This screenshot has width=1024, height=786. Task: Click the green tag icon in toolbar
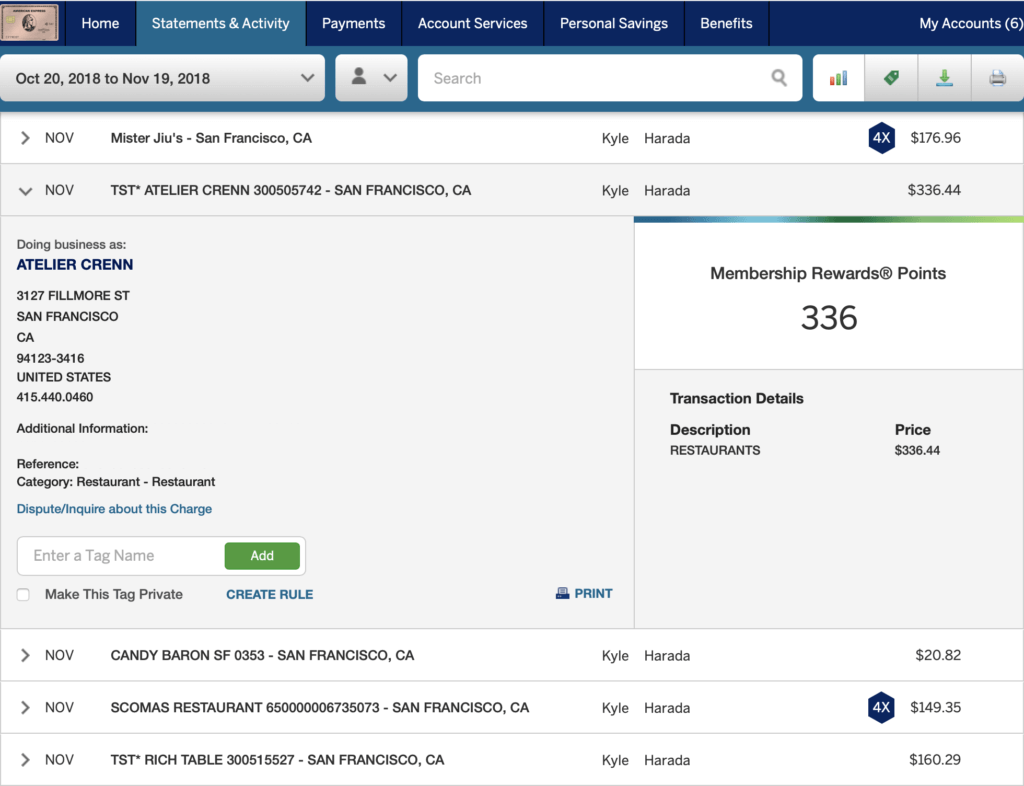tap(891, 78)
